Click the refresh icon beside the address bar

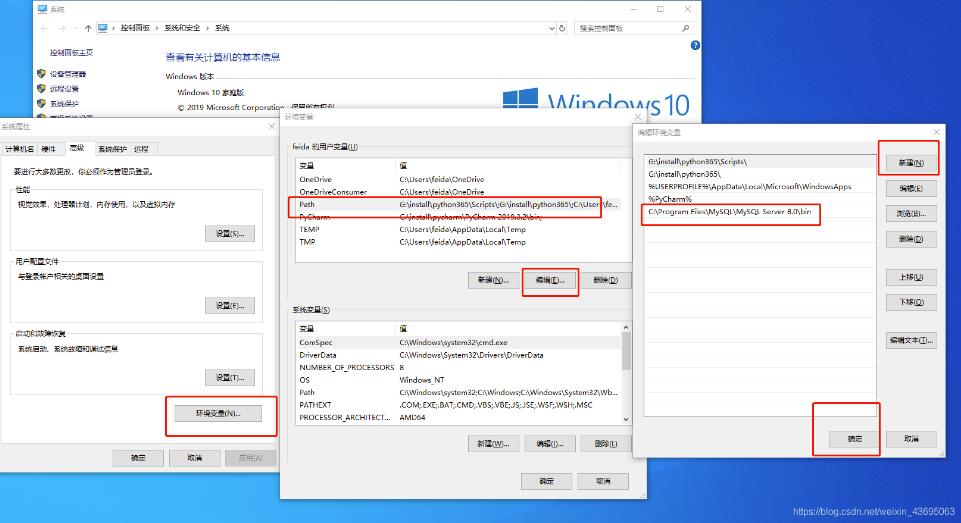pyautogui.click(x=561, y=28)
